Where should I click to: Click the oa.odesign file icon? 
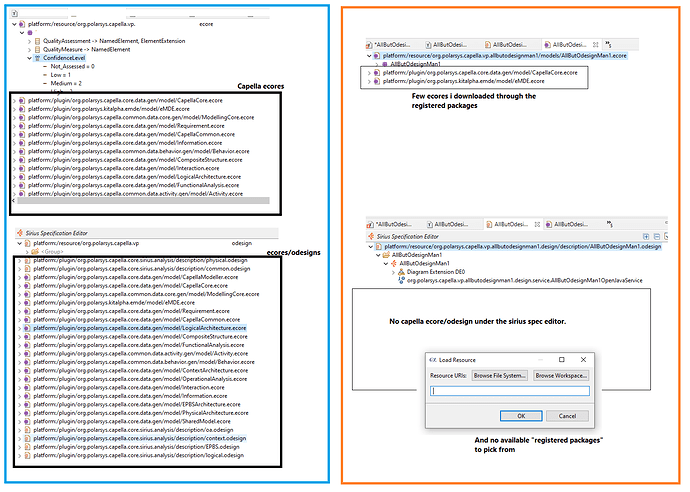[27, 430]
